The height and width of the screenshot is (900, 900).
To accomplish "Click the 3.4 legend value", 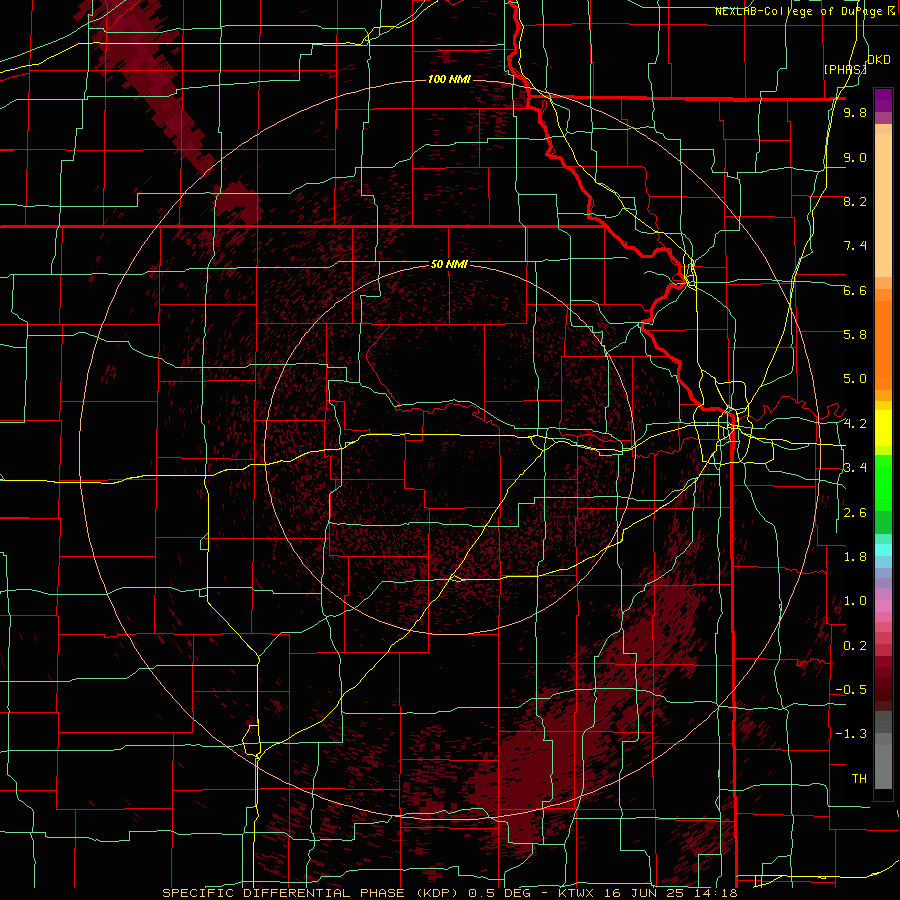I will click(855, 468).
